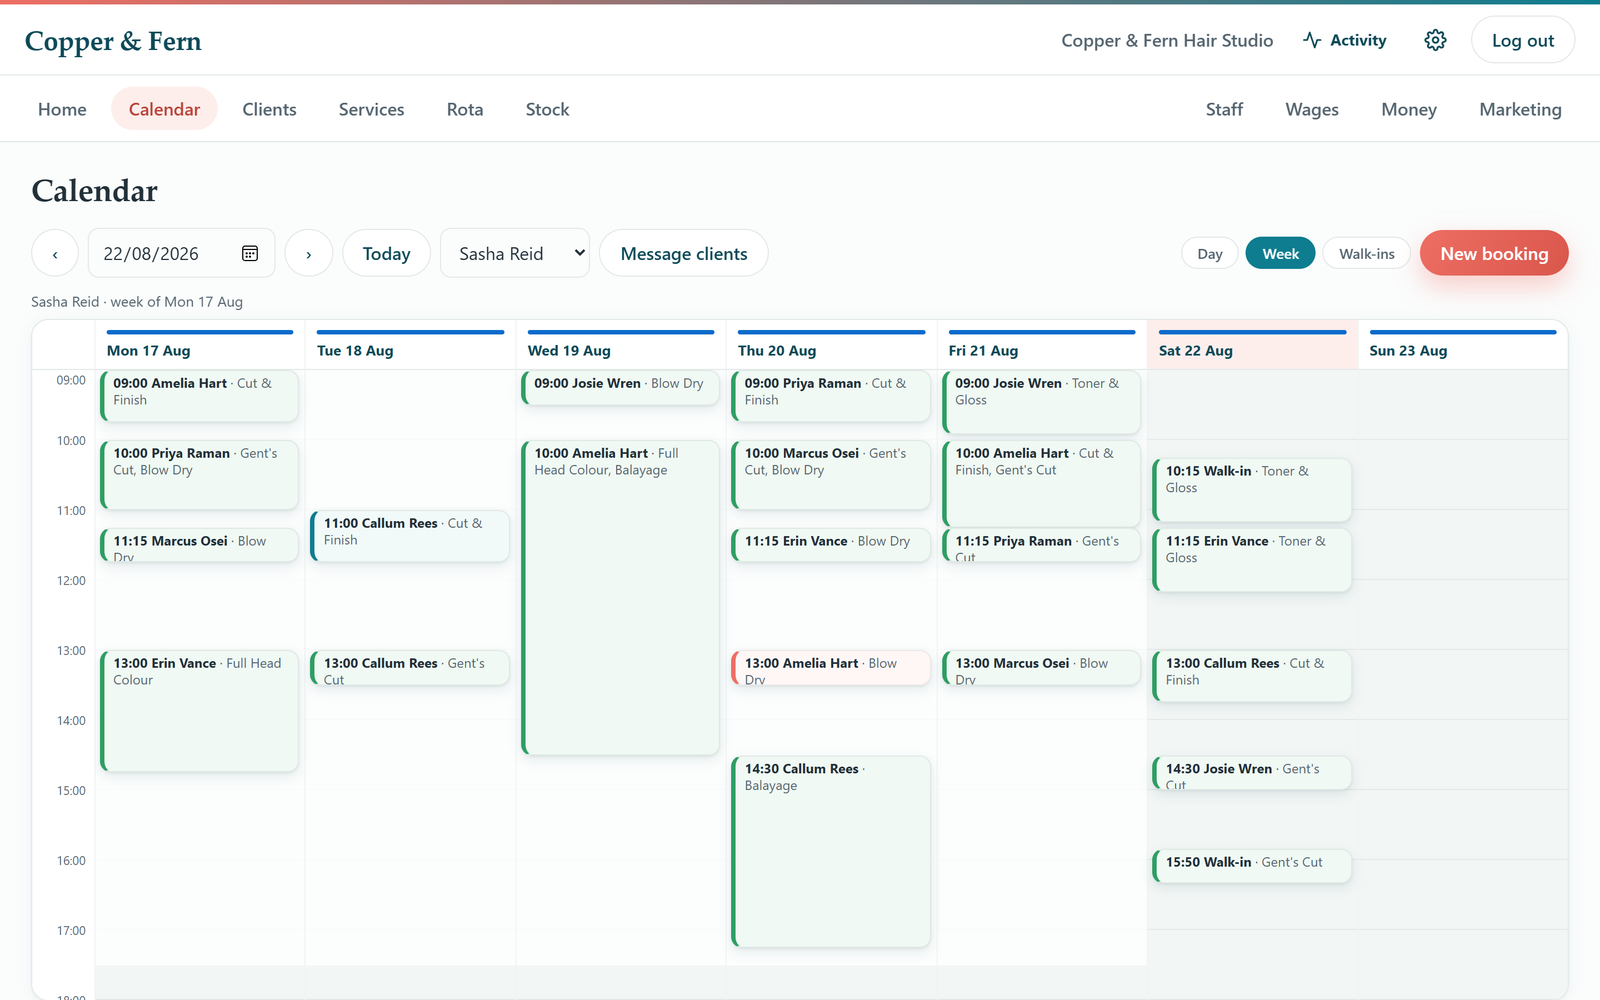Viewport: 1600px width, 1000px height.
Task: Open Friday 13:00 Marcus Osei booking
Action: click(1042, 668)
